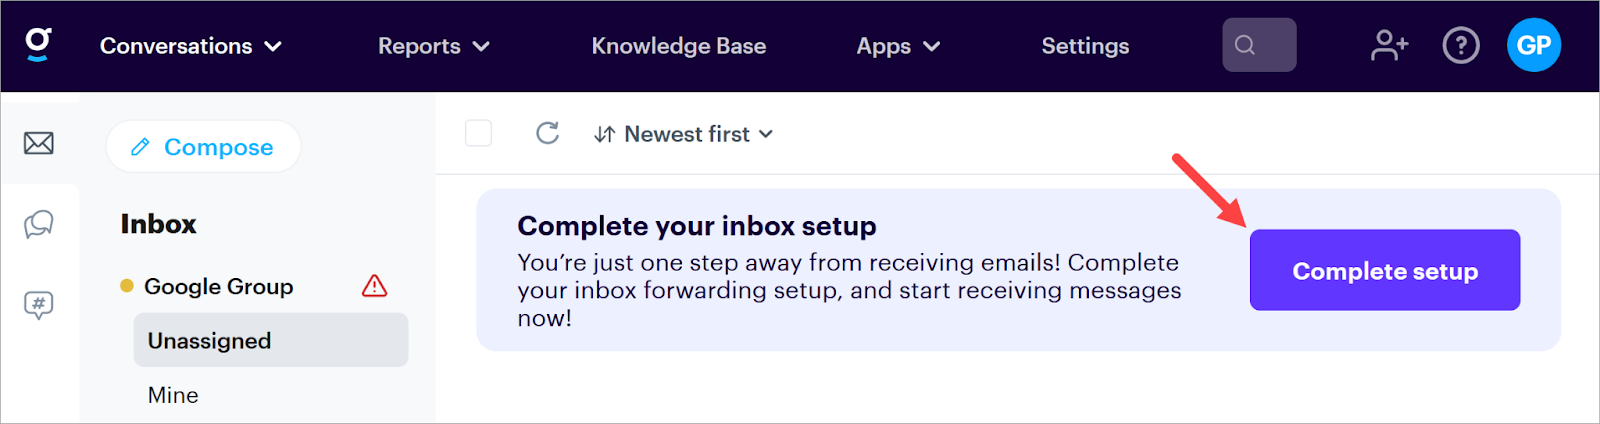Expand the Reports dropdown menu
Screen dimensions: 1600x424
click(433, 46)
